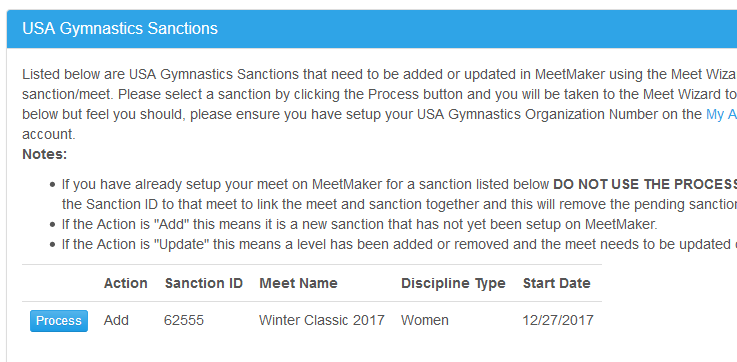Select the Women discipline cell
This screenshot has height=362, width=737.
pyautogui.click(x=424, y=320)
